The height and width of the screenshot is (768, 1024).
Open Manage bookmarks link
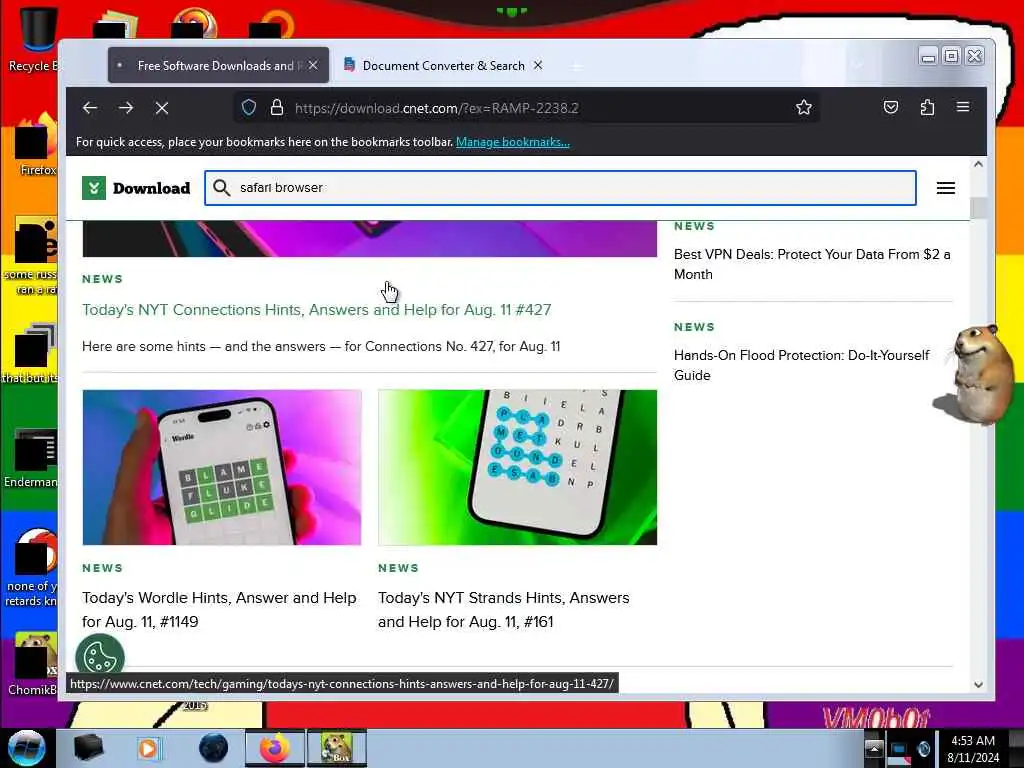coord(513,142)
